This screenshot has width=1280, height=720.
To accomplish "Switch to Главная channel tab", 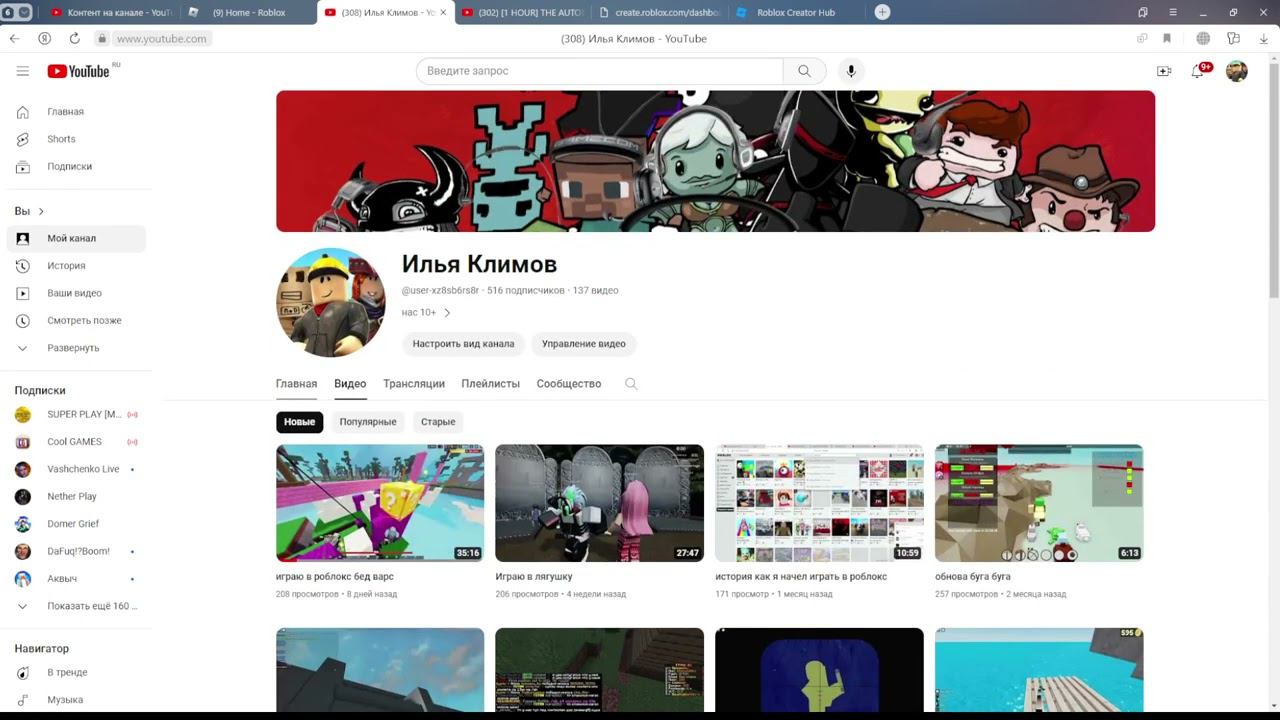I will [x=296, y=384].
